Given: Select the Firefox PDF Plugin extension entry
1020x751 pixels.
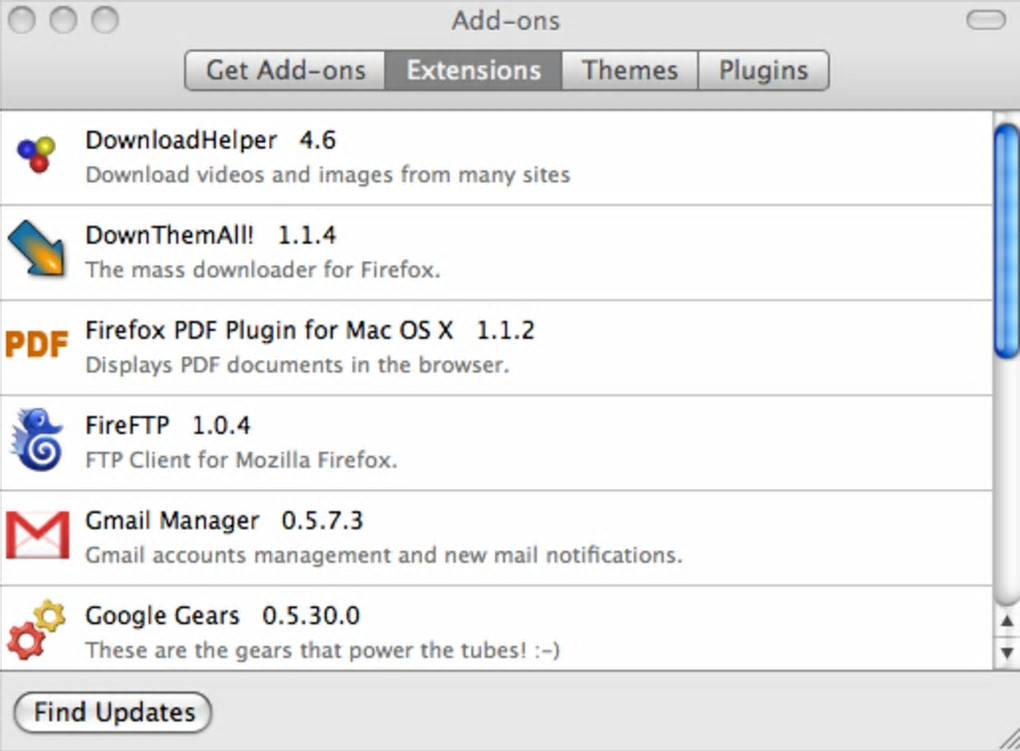Looking at the screenshot, I should click(500, 347).
